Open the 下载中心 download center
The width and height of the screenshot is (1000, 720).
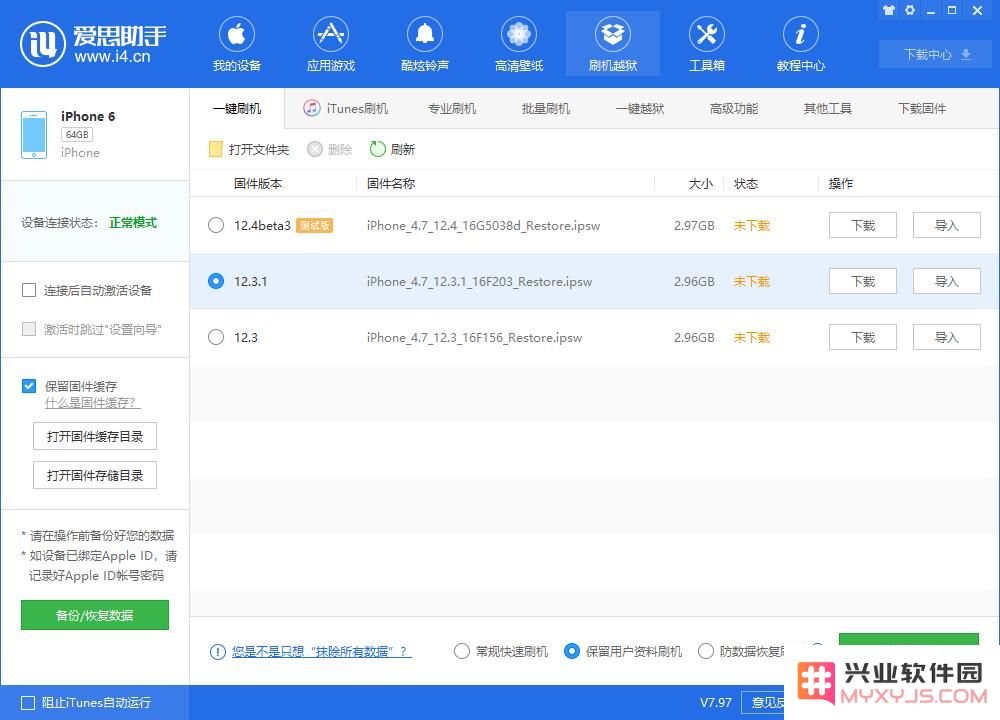tap(937, 54)
